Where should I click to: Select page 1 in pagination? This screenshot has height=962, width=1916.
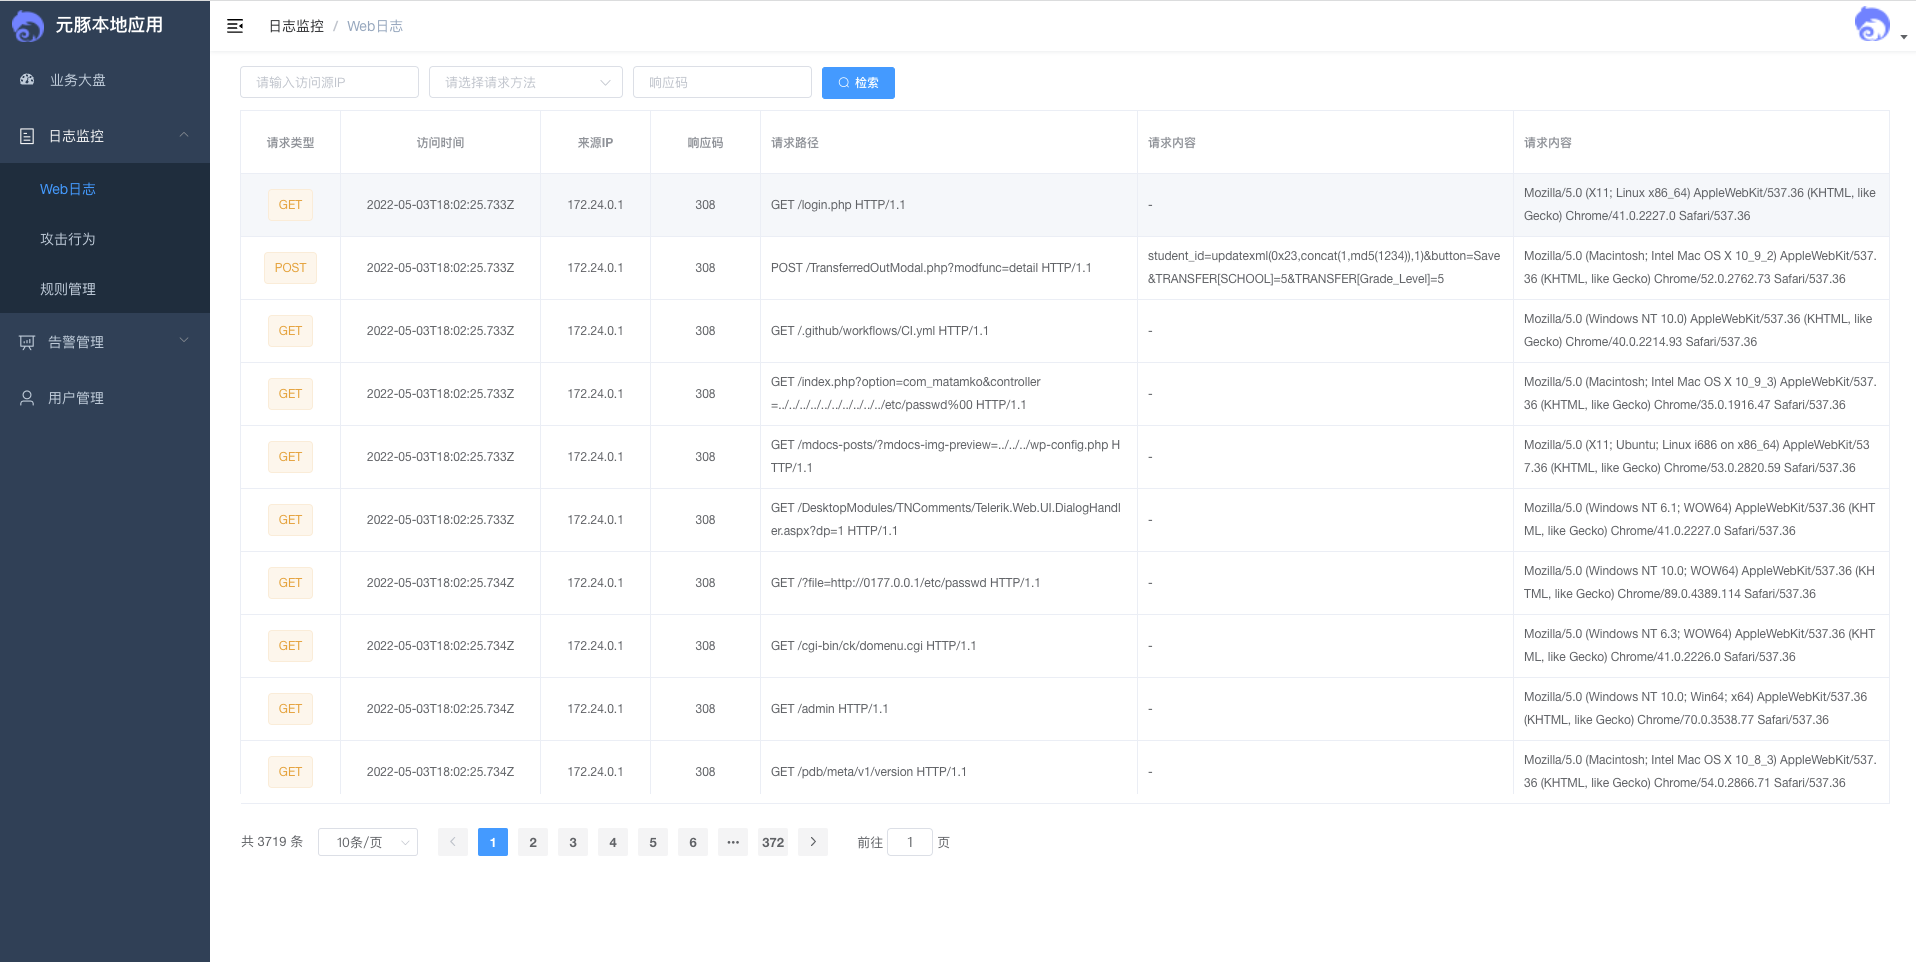tap(493, 842)
